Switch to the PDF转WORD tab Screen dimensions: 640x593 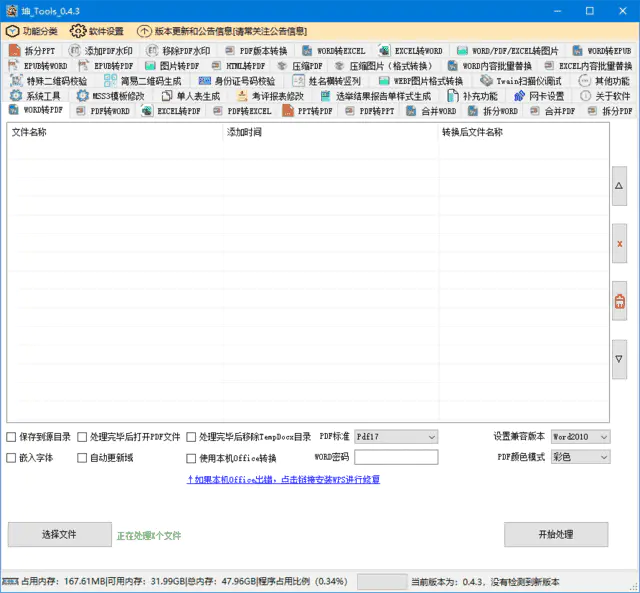[x=104, y=111]
